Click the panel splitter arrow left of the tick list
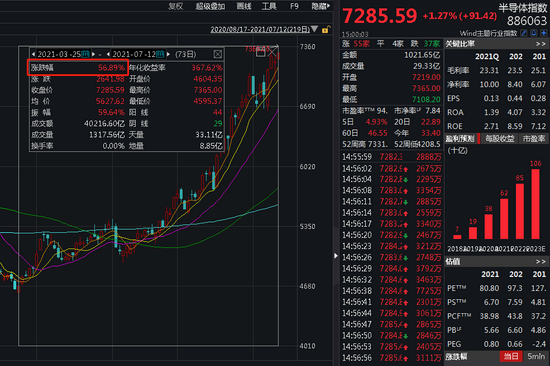 click(336, 256)
